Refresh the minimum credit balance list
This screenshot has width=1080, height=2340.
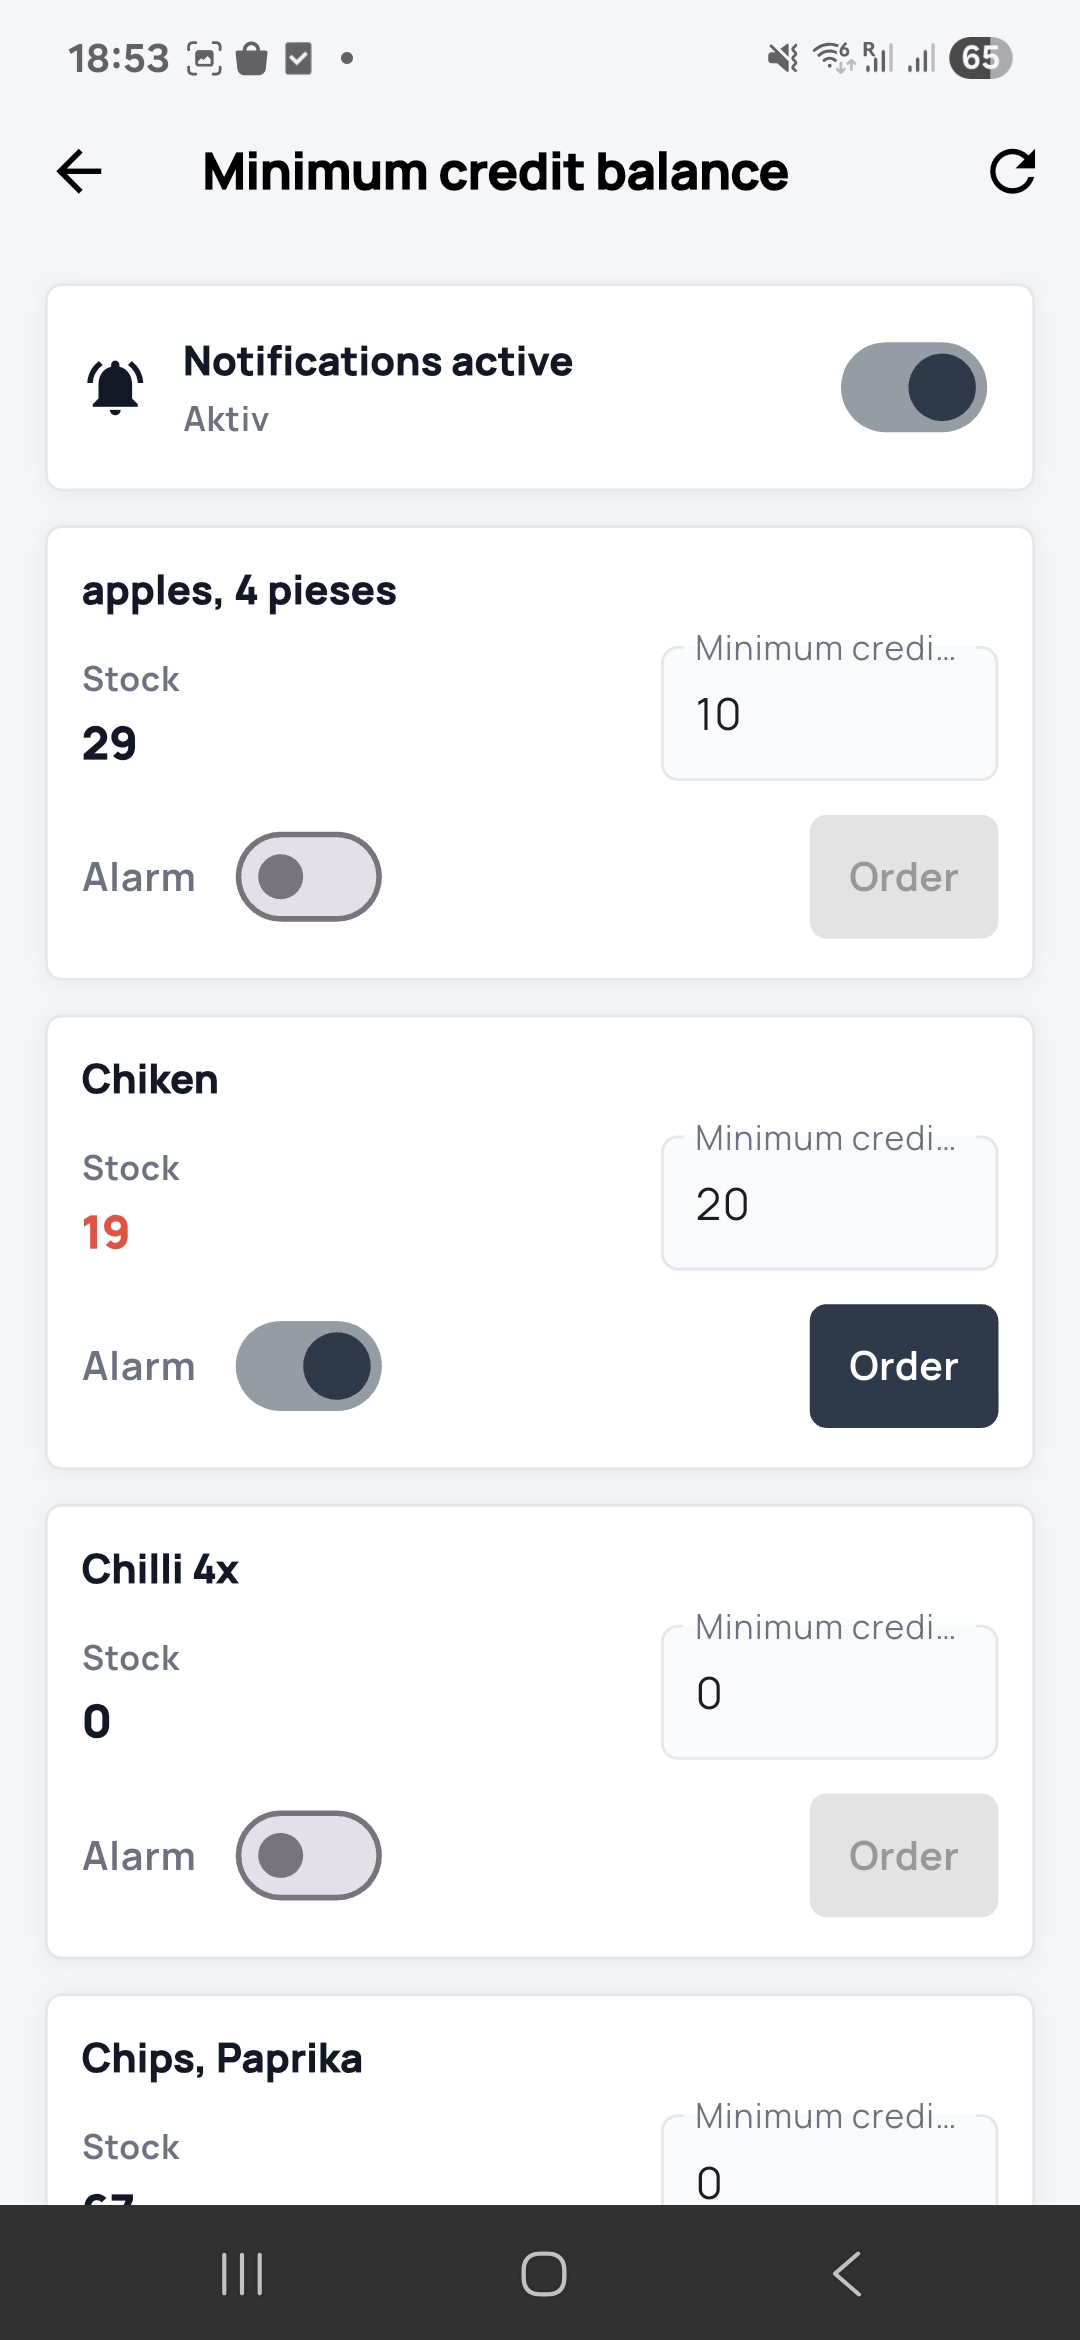(1011, 172)
